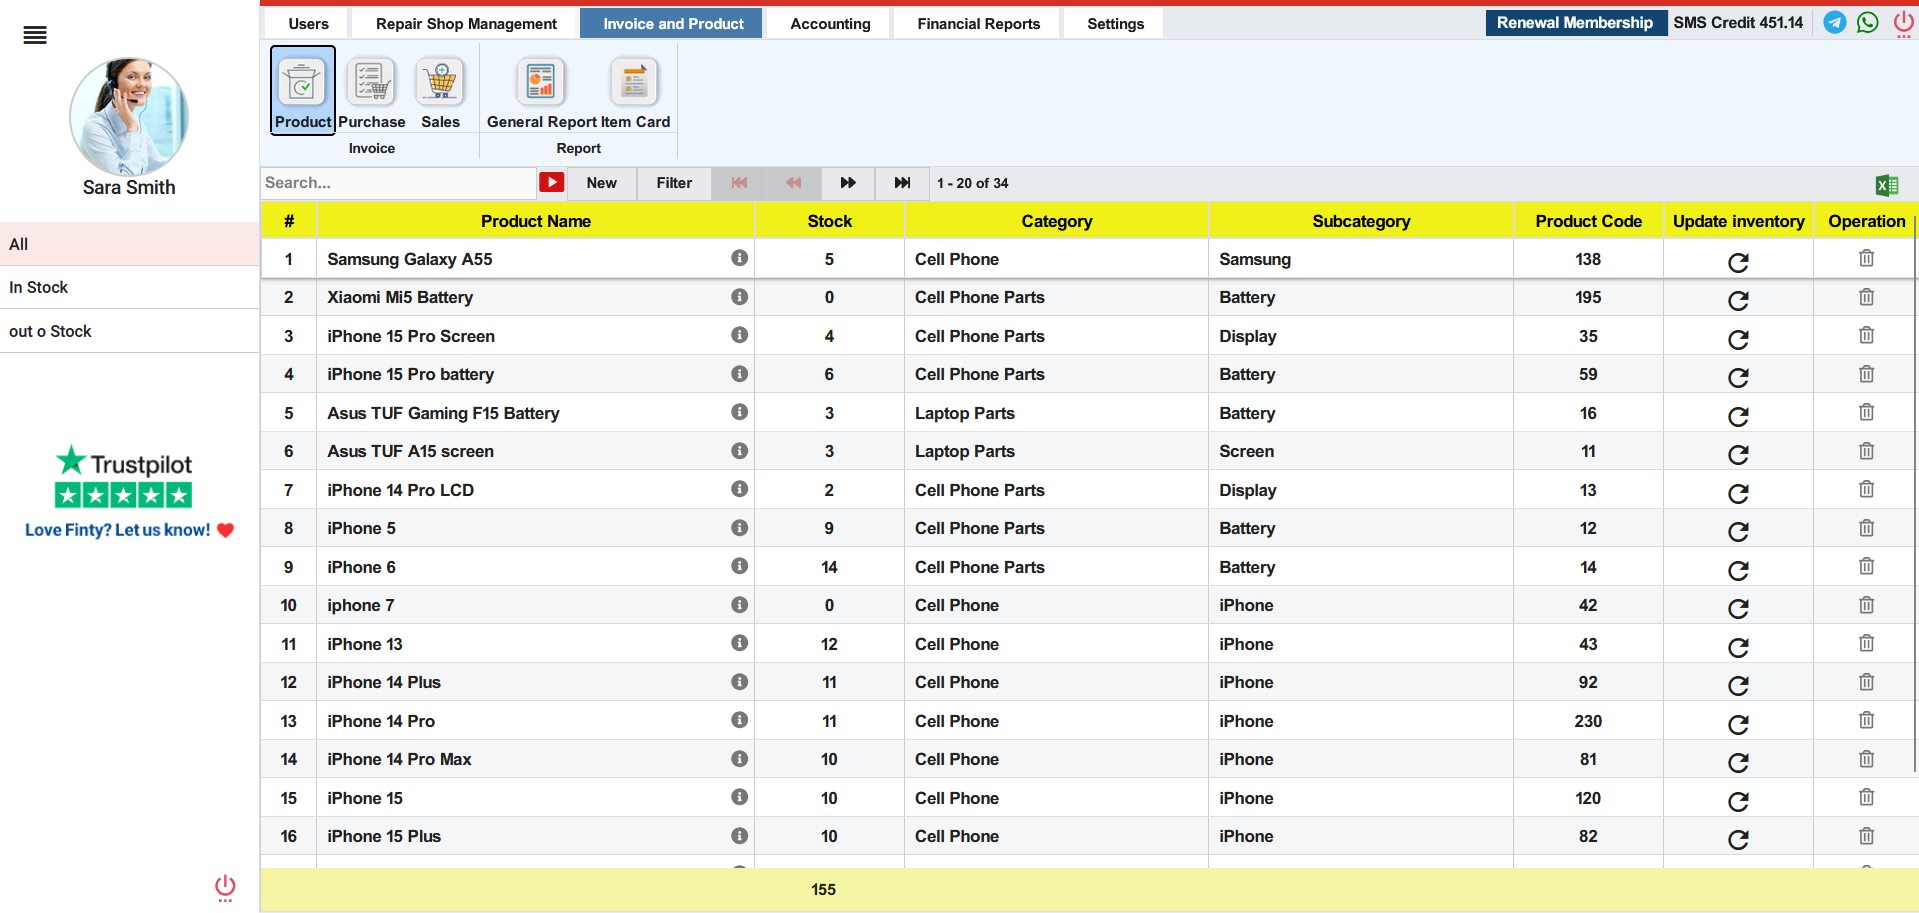Click the Telegram icon in header
Screen dimensions: 1919x913
click(1834, 23)
